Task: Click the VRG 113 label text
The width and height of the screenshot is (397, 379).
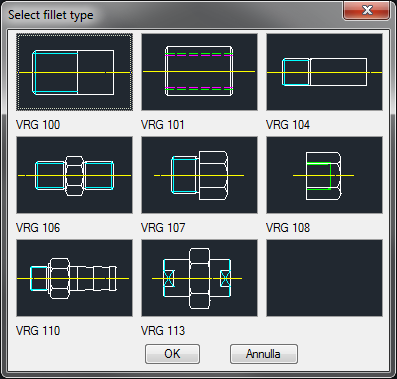Action: tap(163, 331)
